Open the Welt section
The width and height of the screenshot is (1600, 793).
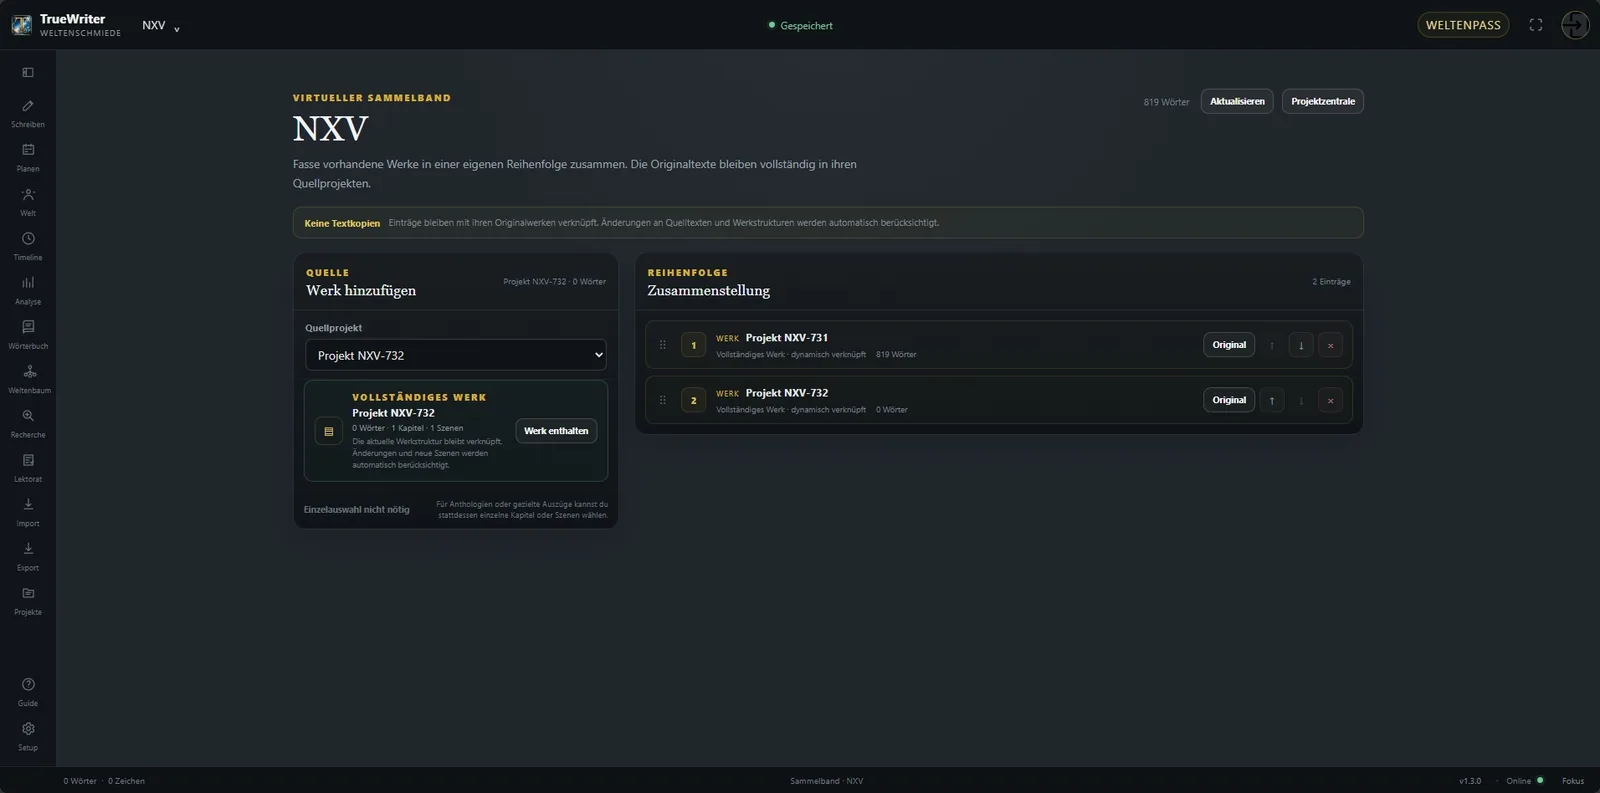tap(28, 201)
